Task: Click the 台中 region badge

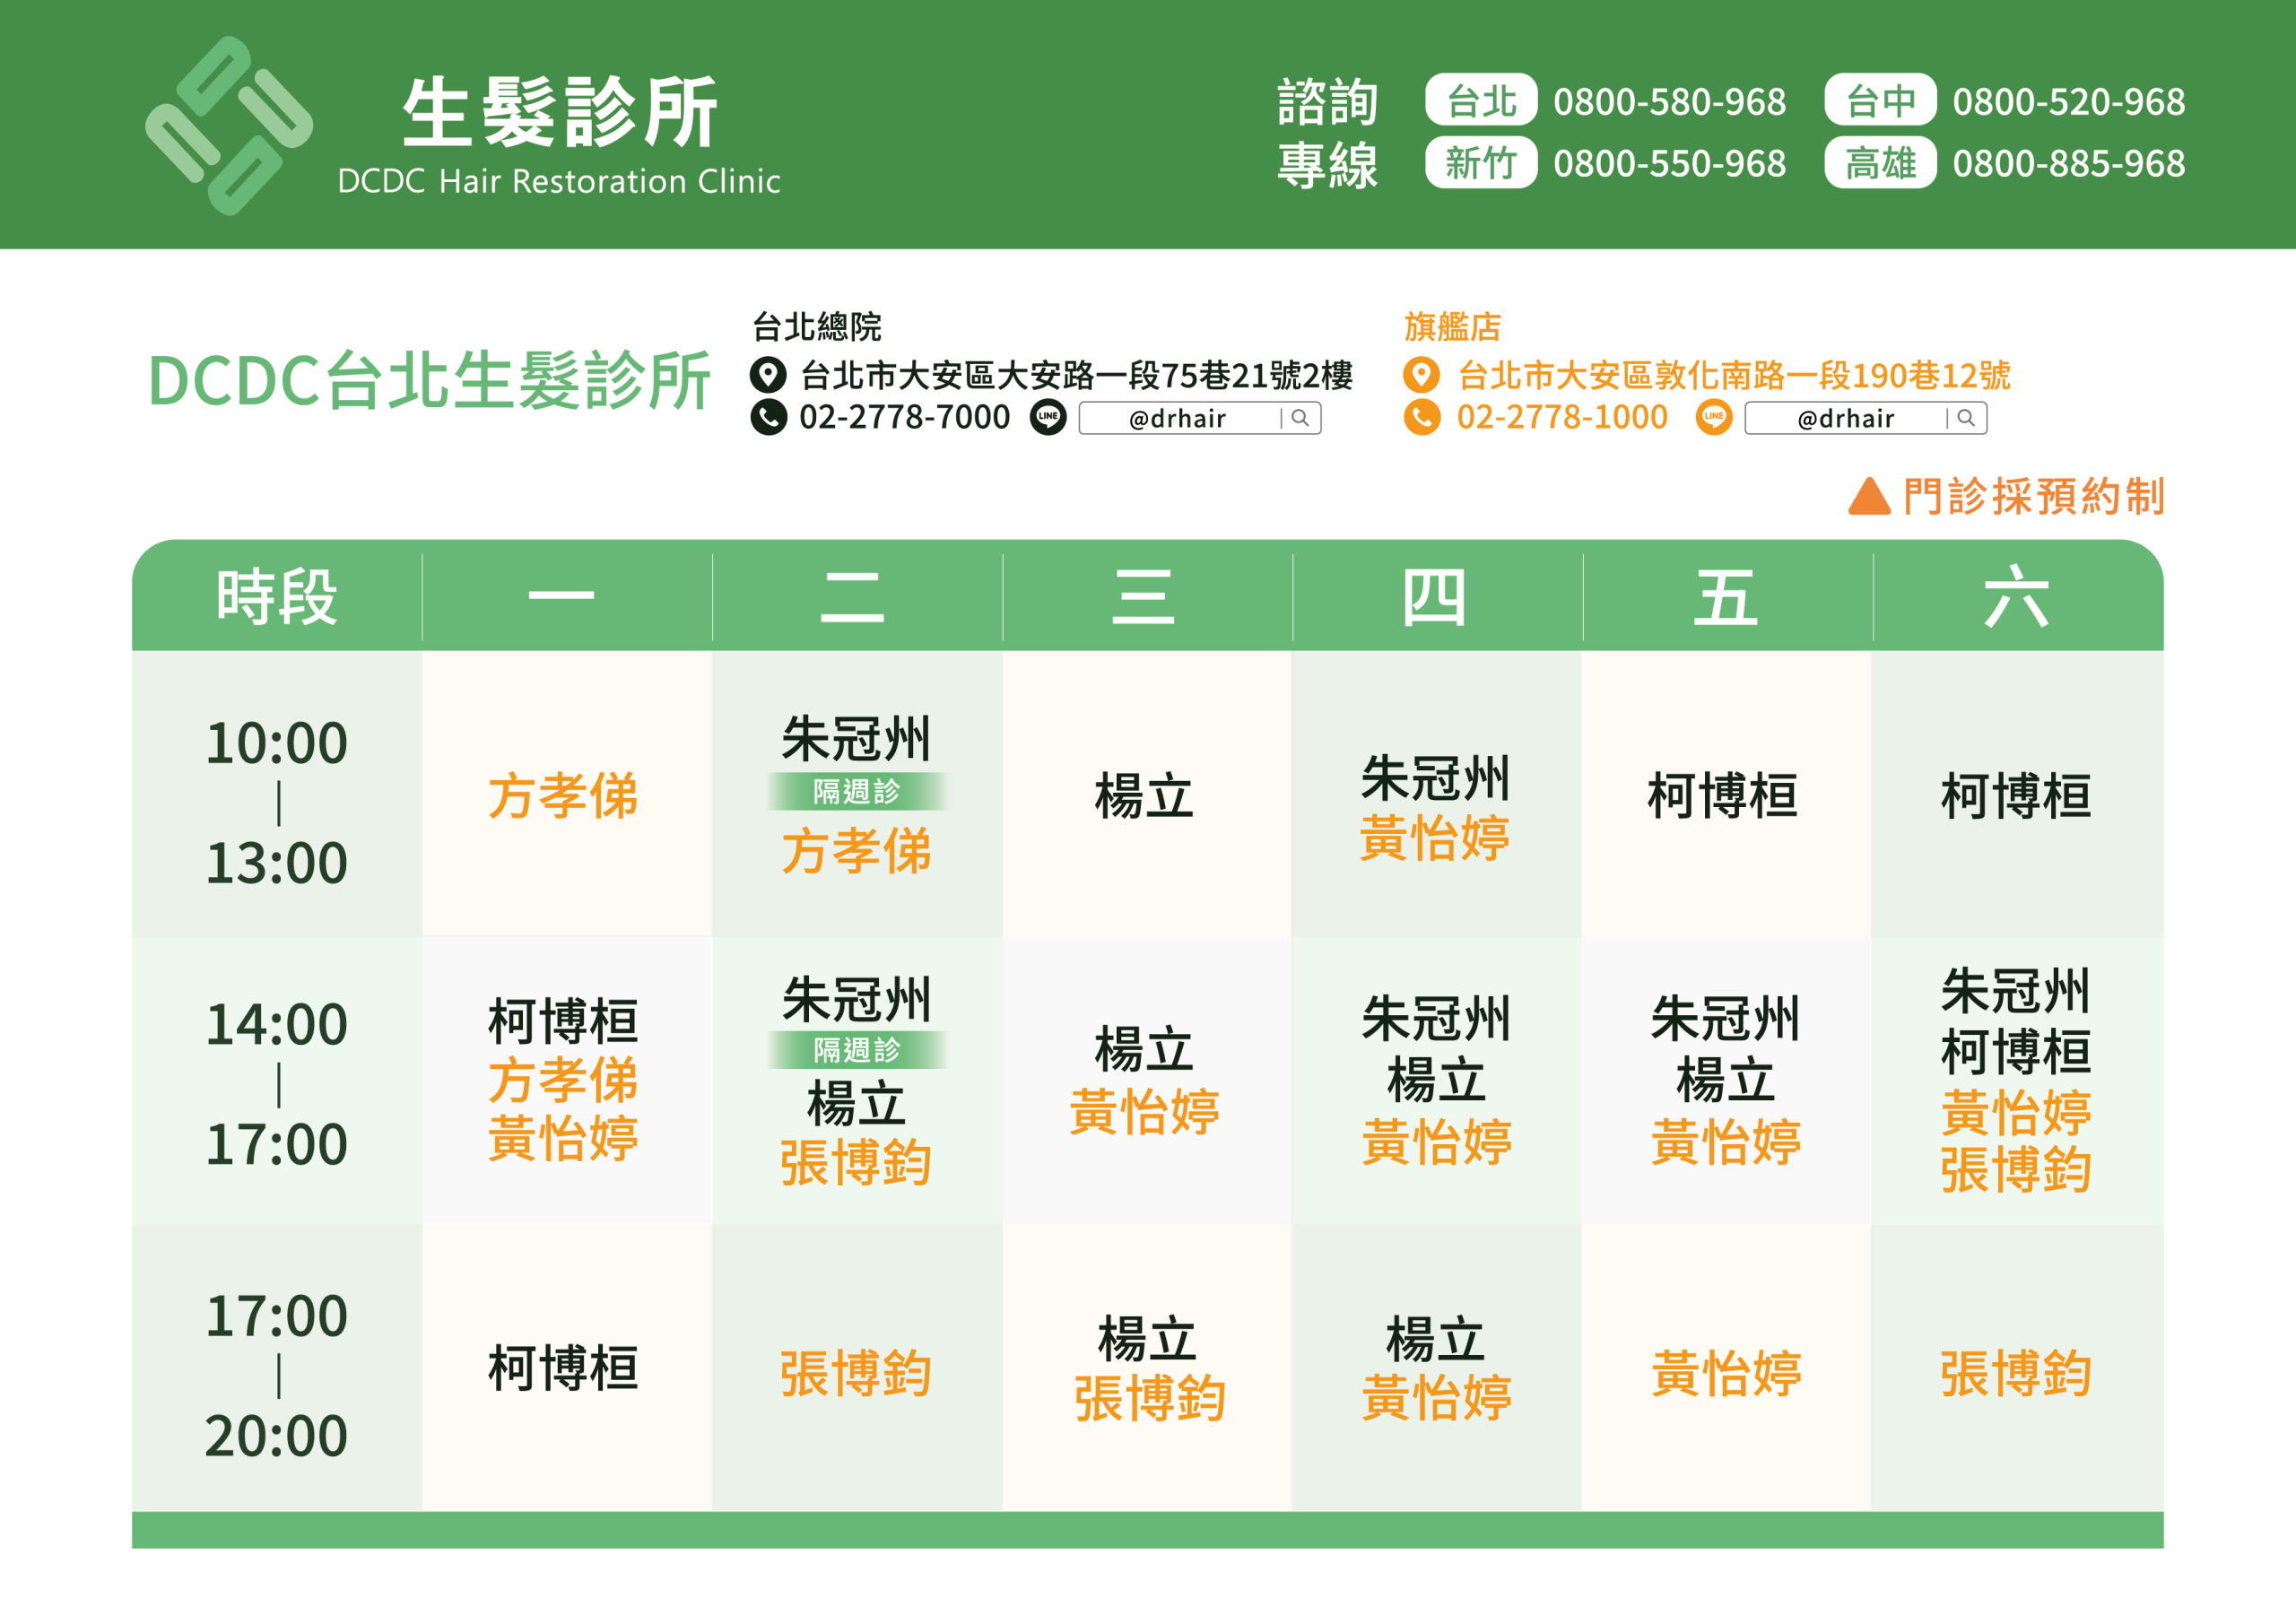Action: 1880,101
